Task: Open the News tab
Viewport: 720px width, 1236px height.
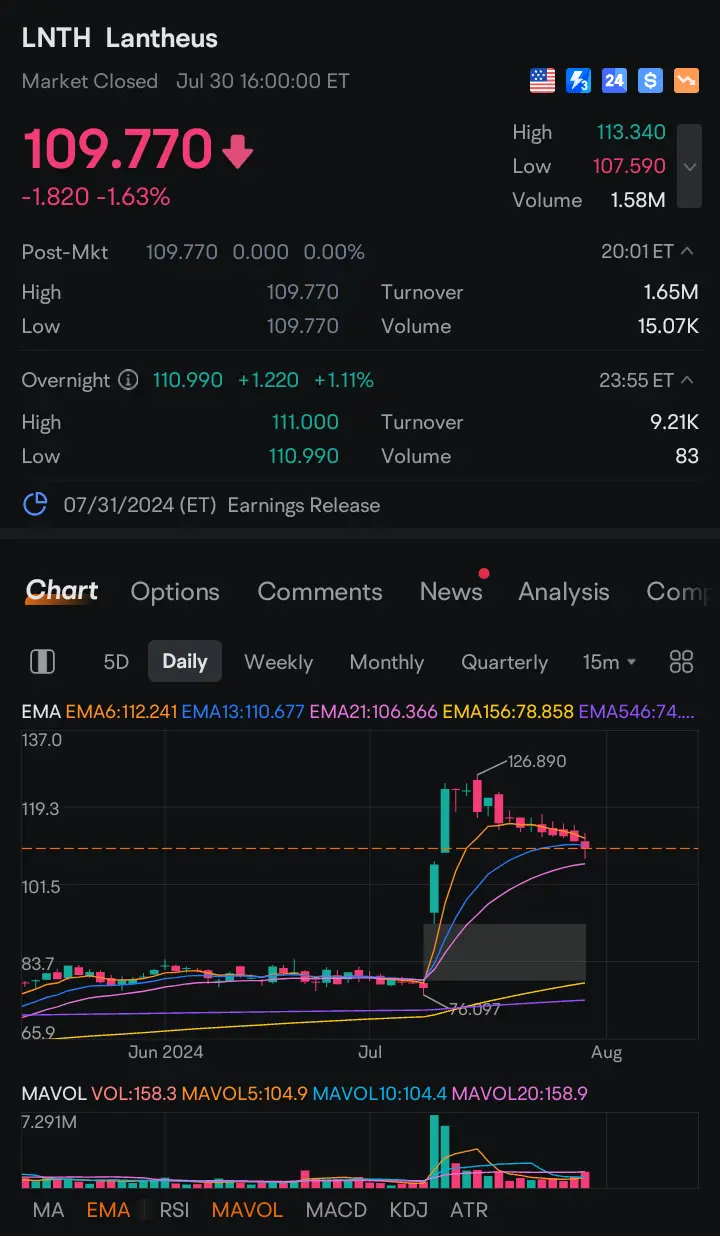Action: [x=451, y=592]
